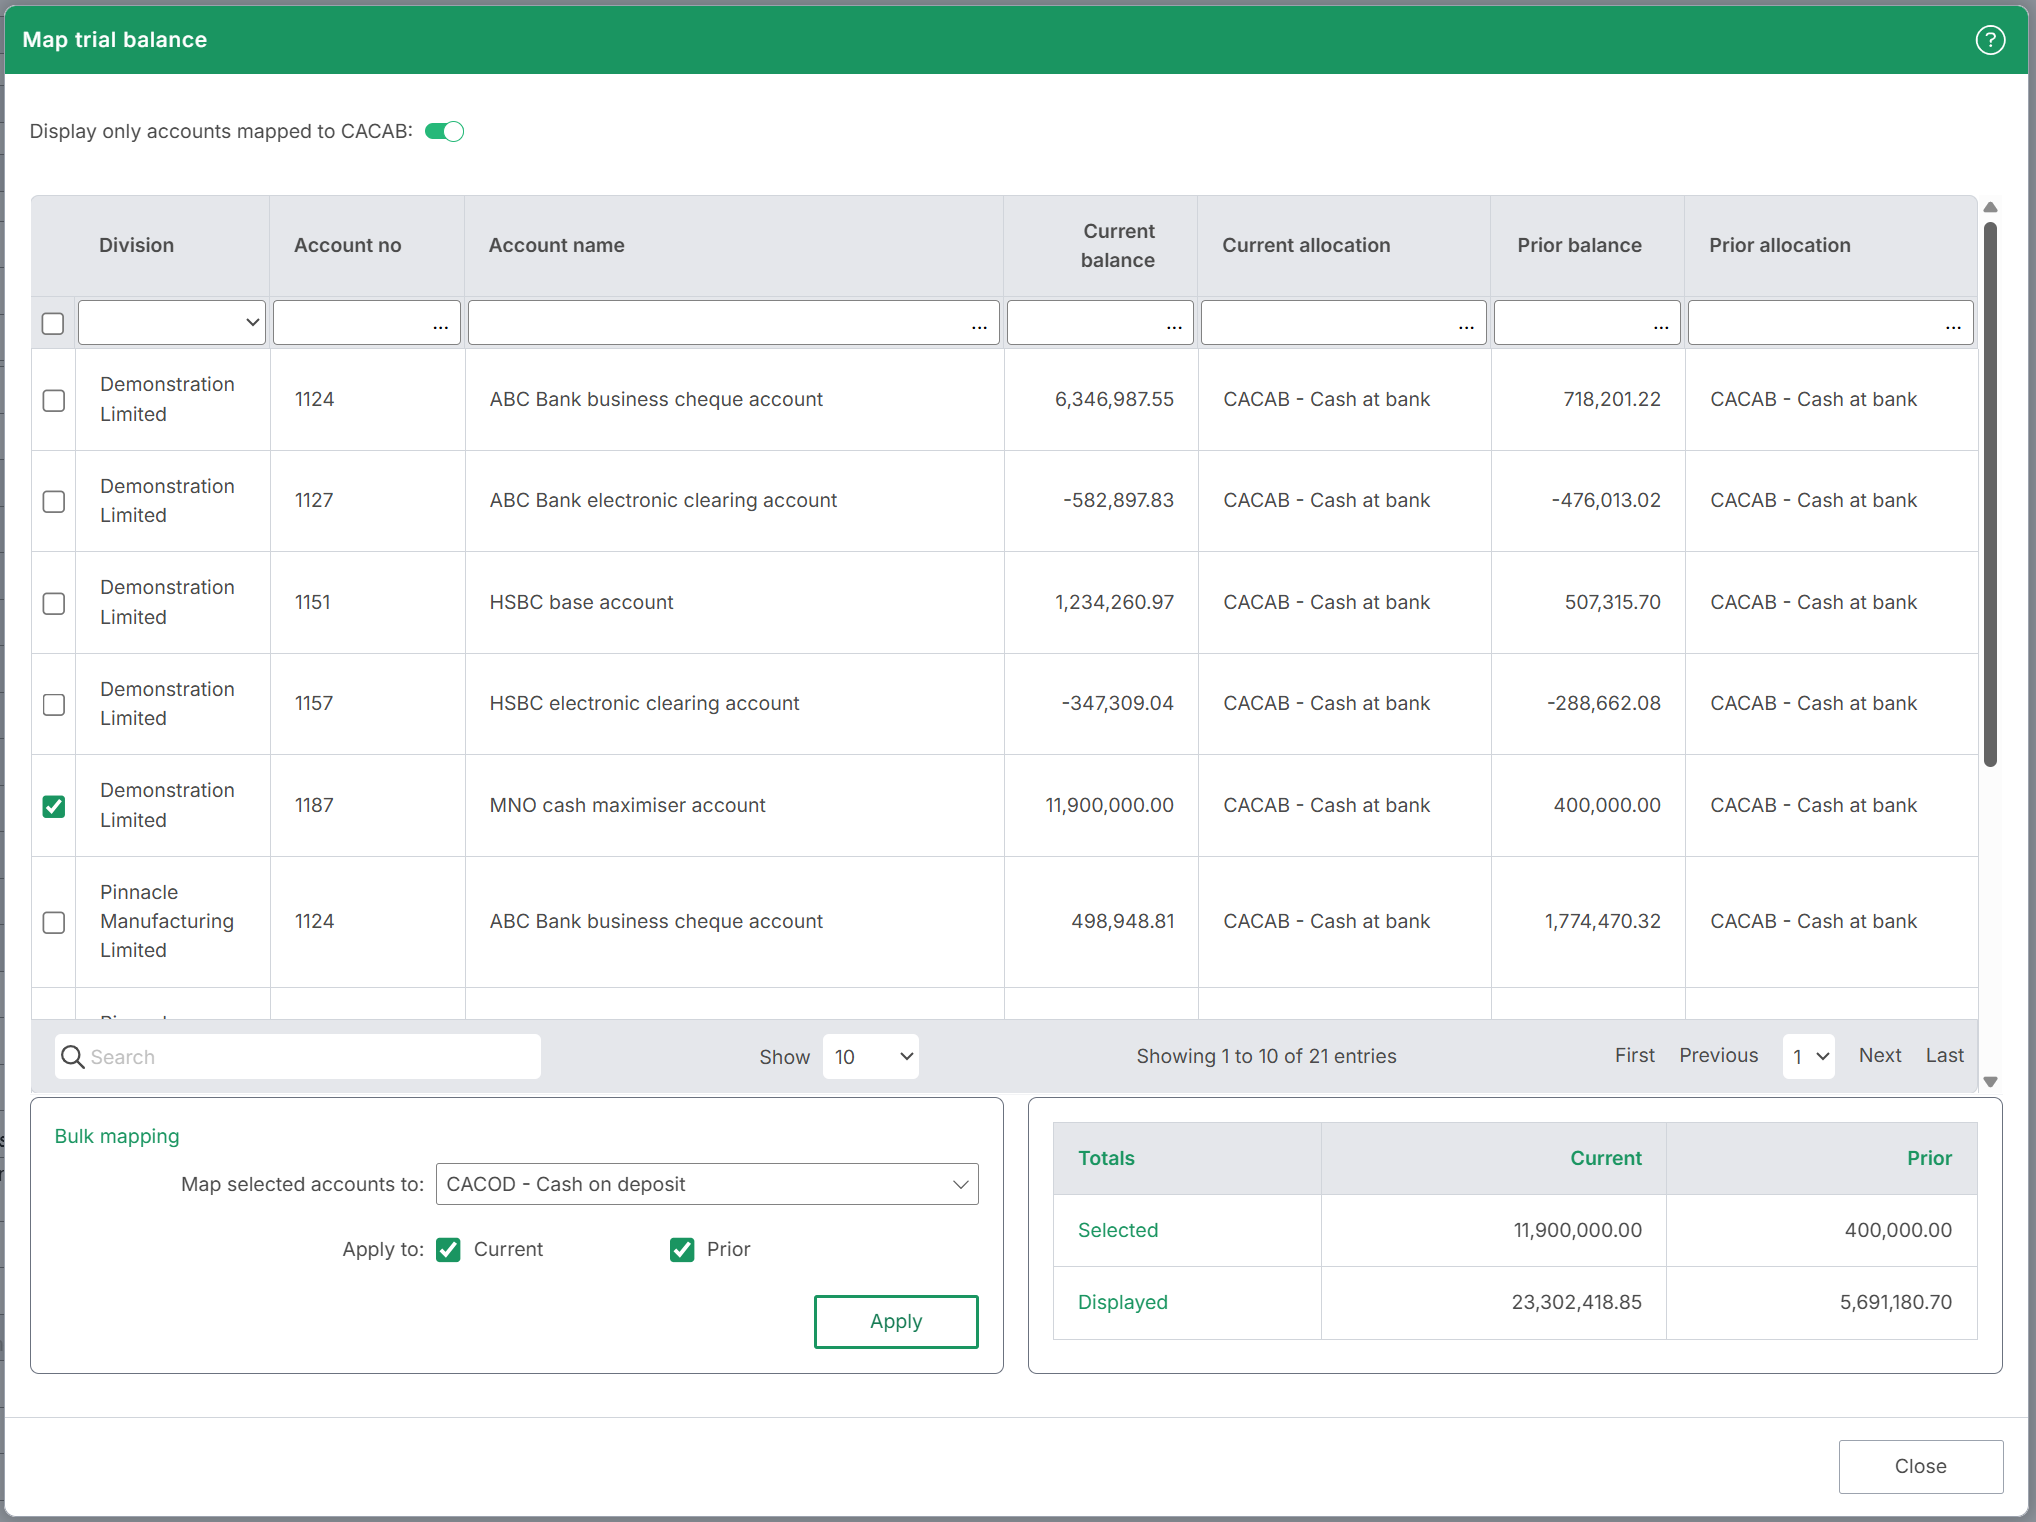Click prior balance 507,315.70 cell
2036x1522 pixels.
click(1612, 602)
